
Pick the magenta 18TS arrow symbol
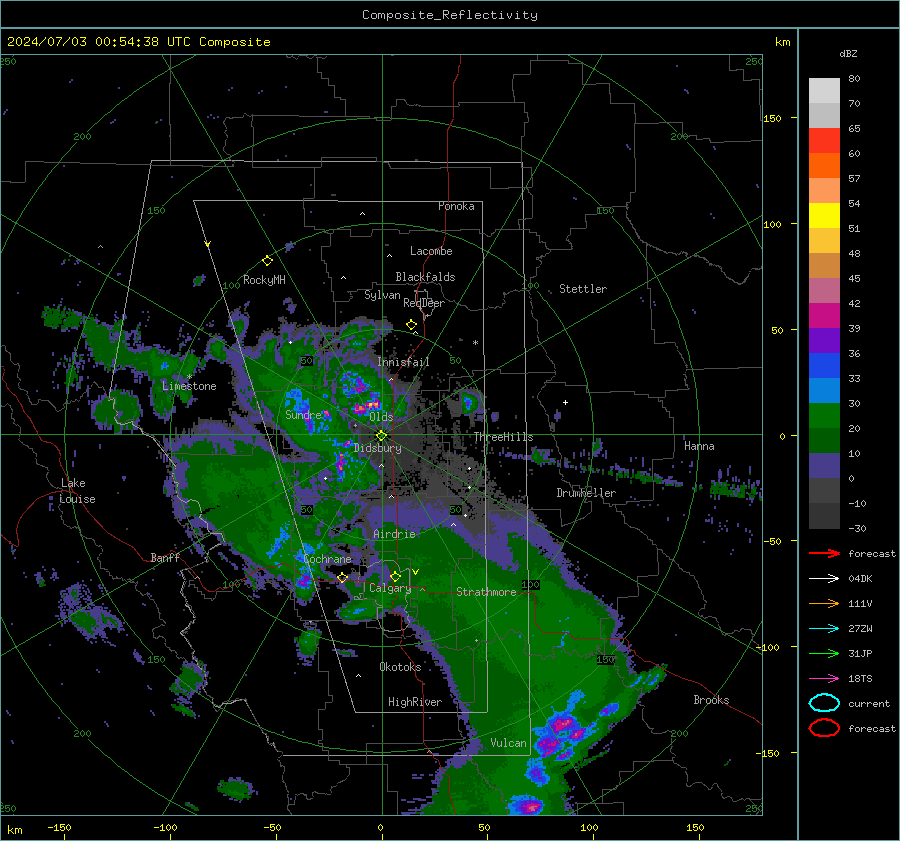824,679
